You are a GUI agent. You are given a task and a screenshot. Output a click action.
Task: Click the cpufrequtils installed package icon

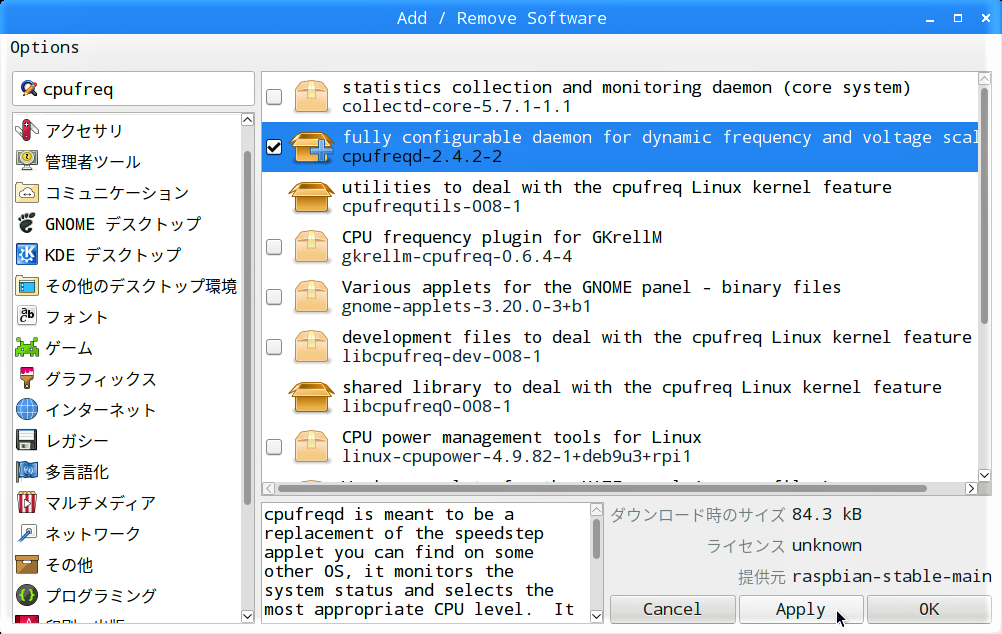[x=311, y=197]
